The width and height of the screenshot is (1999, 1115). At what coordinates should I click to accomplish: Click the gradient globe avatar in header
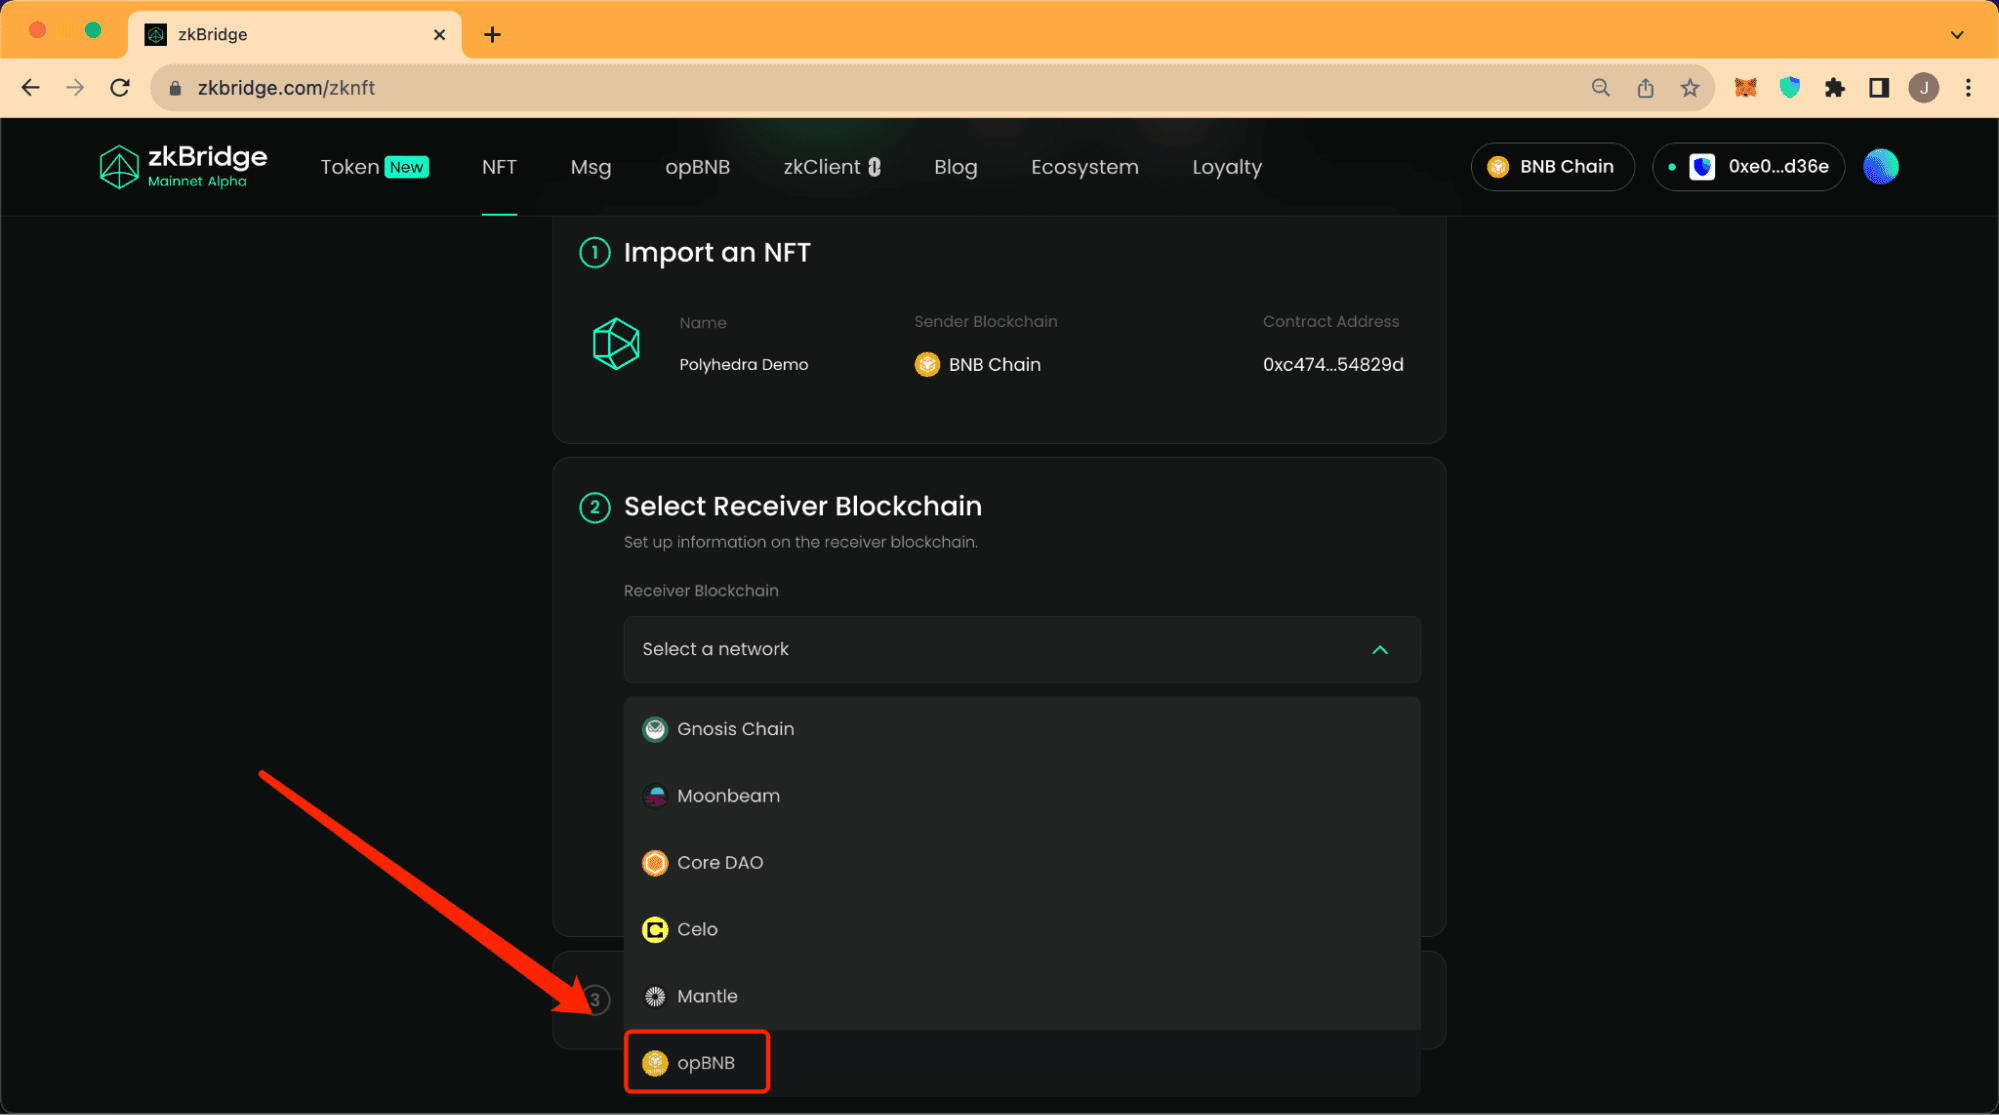(1881, 167)
